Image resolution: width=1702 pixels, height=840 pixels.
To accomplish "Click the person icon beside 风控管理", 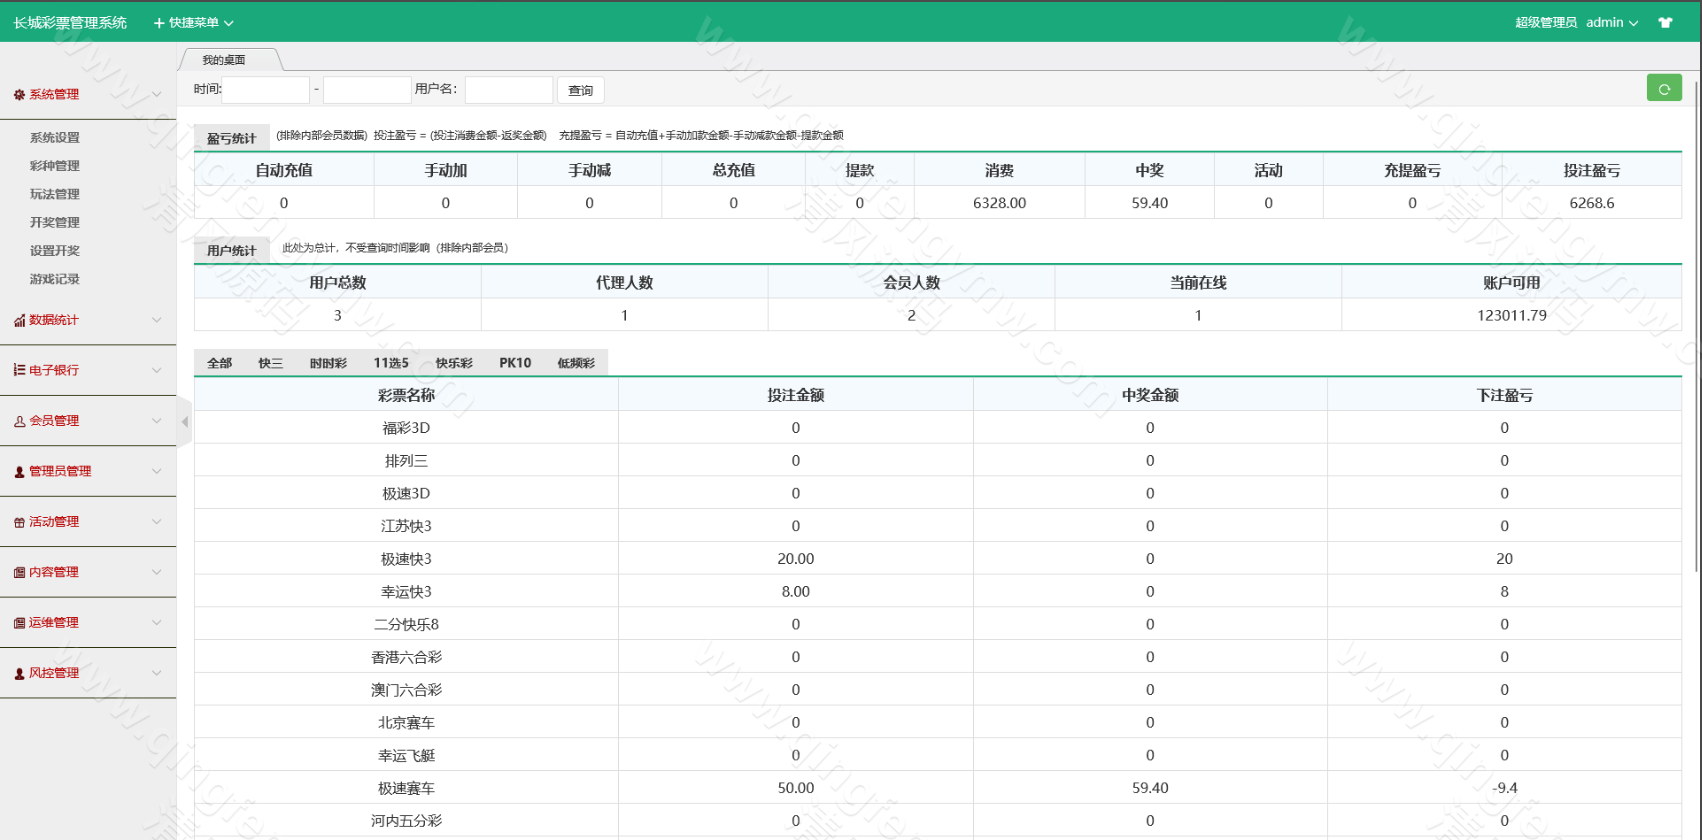I will click(x=19, y=674).
